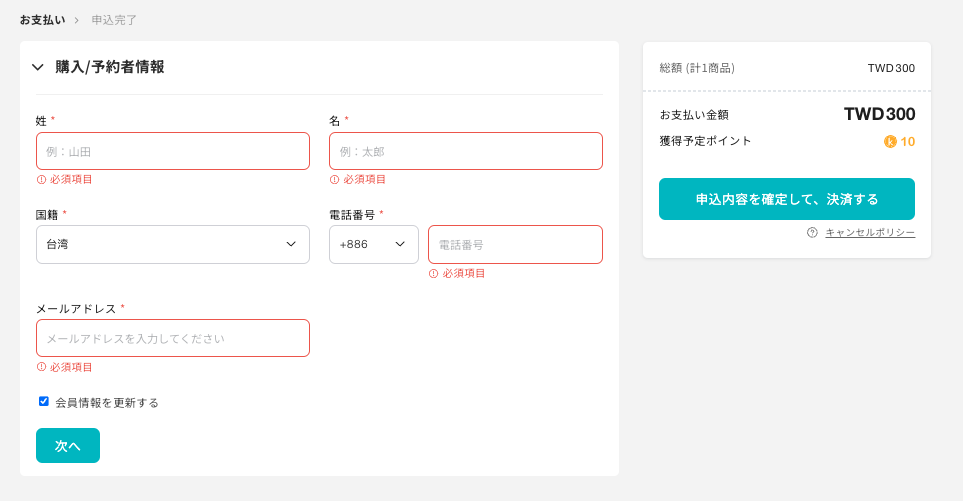Click the 申込完了 breadcrumb step
The width and height of the screenshot is (963, 501).
114,20
